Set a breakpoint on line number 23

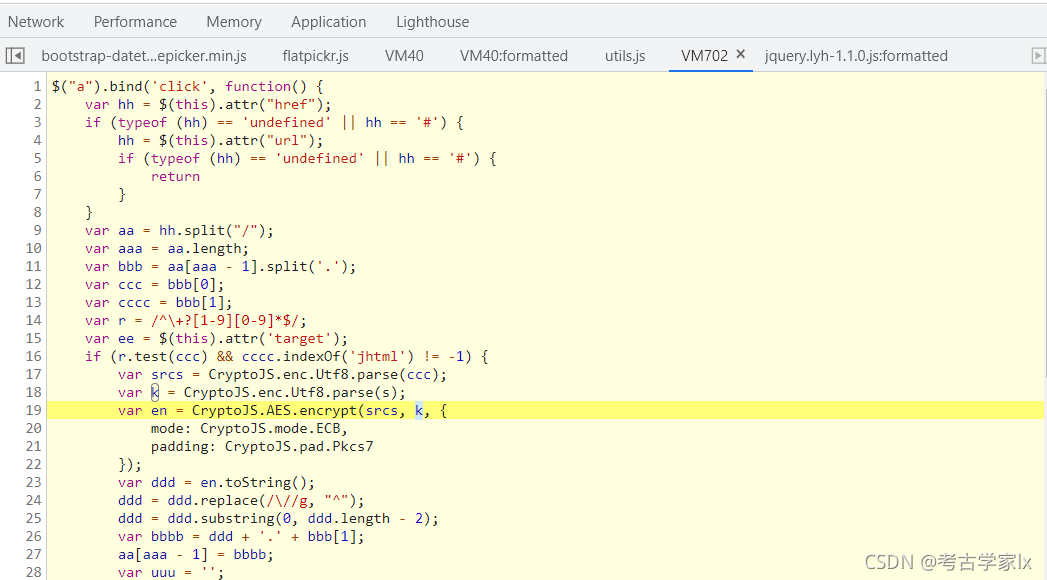point(34,482)
